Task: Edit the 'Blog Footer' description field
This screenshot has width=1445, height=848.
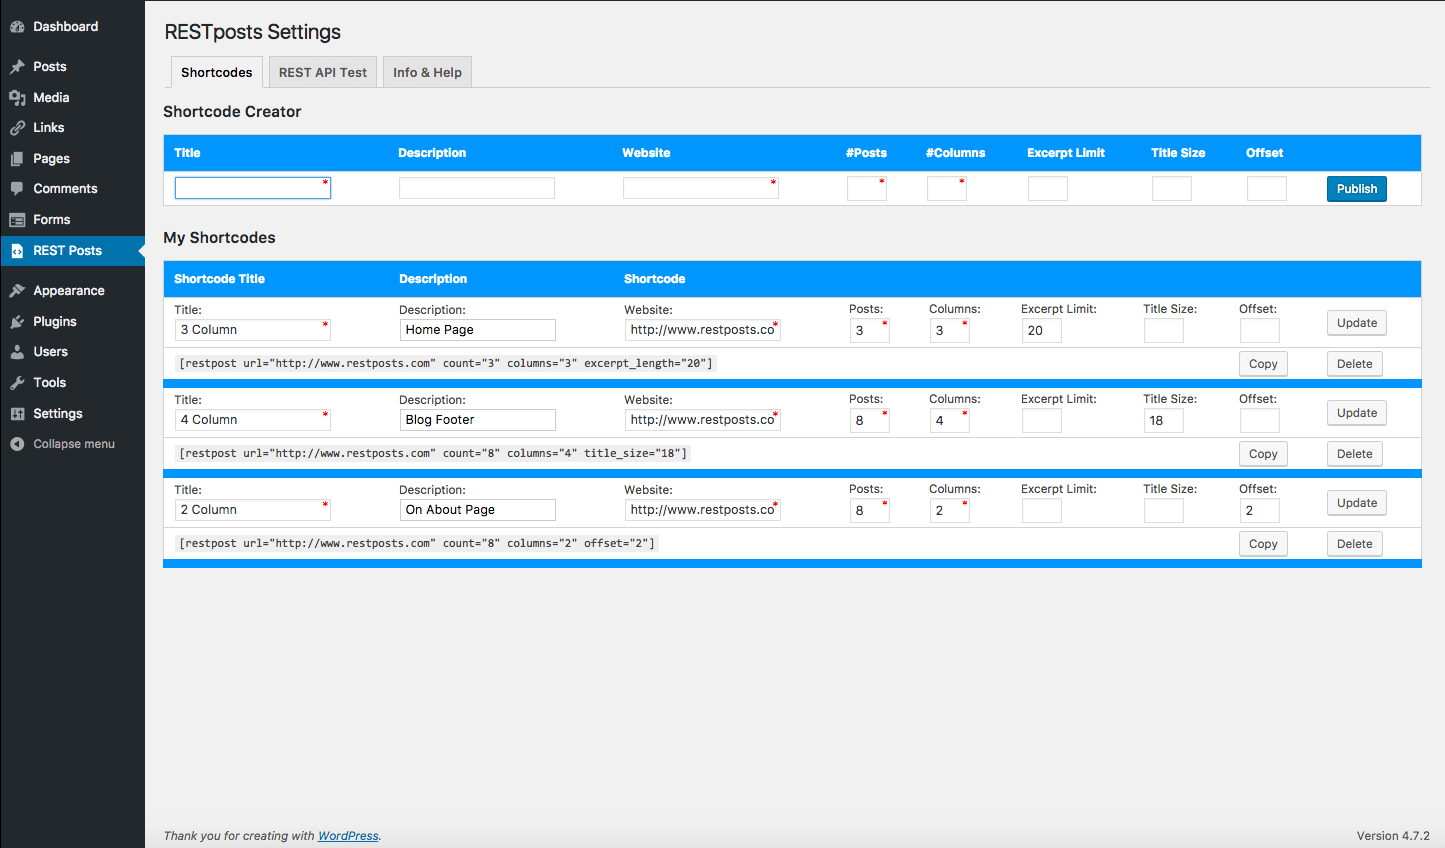Action: pyautogui.click(x=478, y=420)
